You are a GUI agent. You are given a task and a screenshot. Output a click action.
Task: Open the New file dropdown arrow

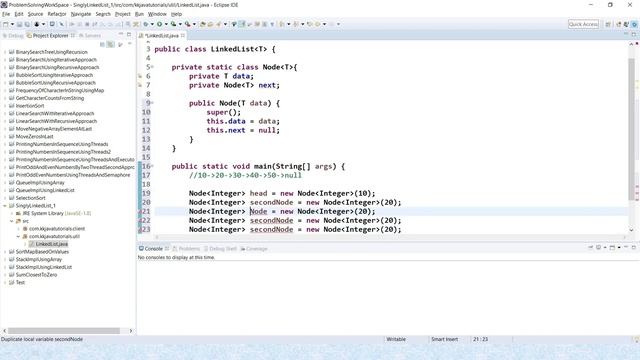(12, 24)
